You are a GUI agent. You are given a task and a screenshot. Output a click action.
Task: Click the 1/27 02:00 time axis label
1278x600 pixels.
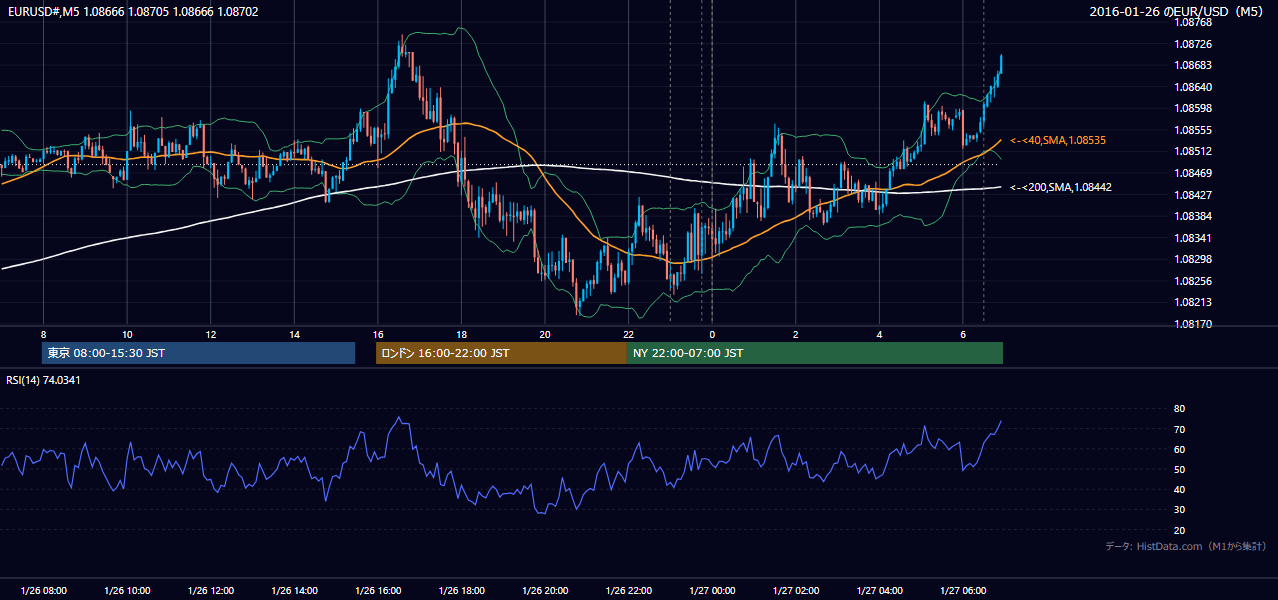point(795,591)
